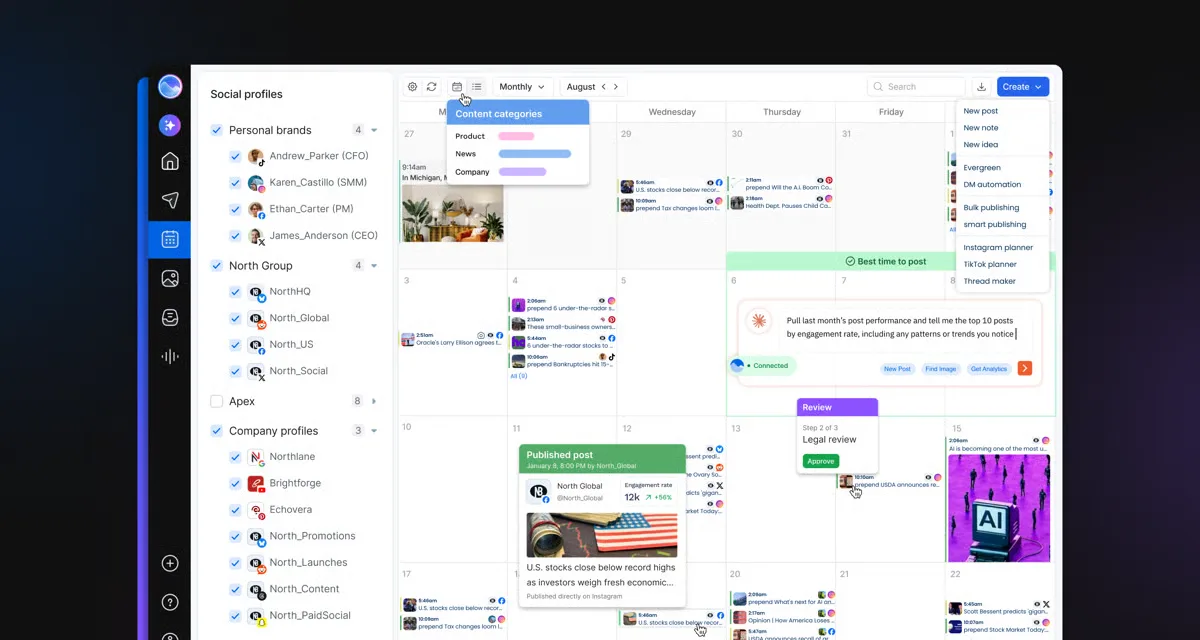Open the paper plane publishing icon
Screen dimensions: 1200x640
pos(170,200)
